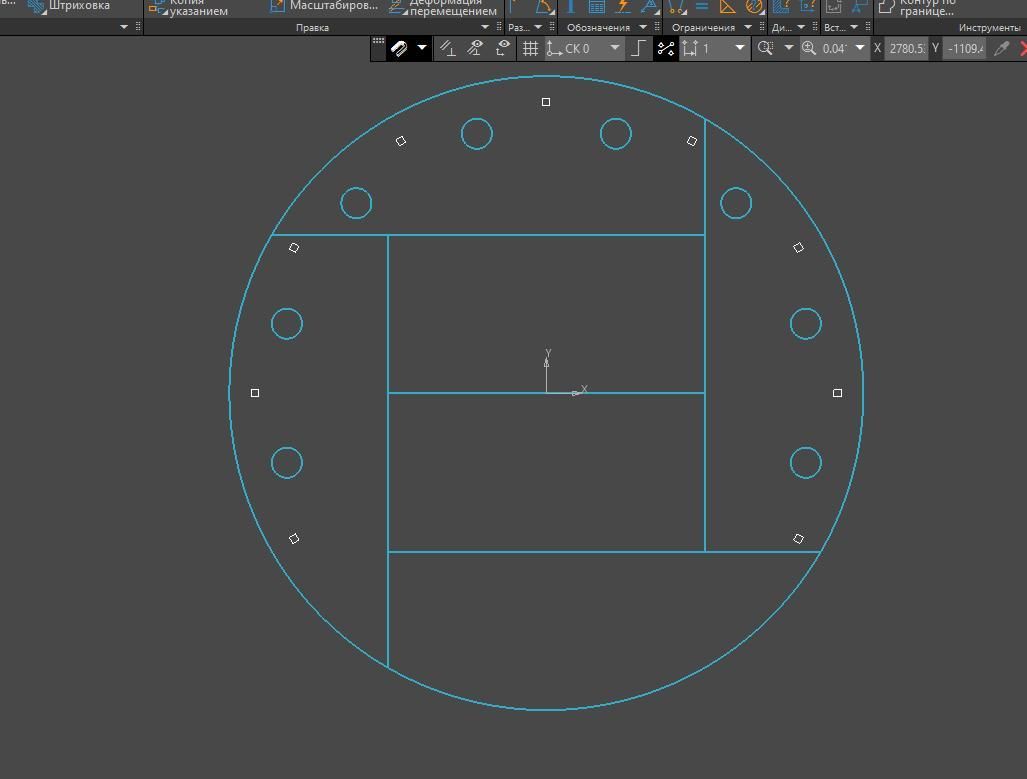Open the Обозначения panel menu
The width and height of the screenshot is (1027, 779).
tap(642, 27)
